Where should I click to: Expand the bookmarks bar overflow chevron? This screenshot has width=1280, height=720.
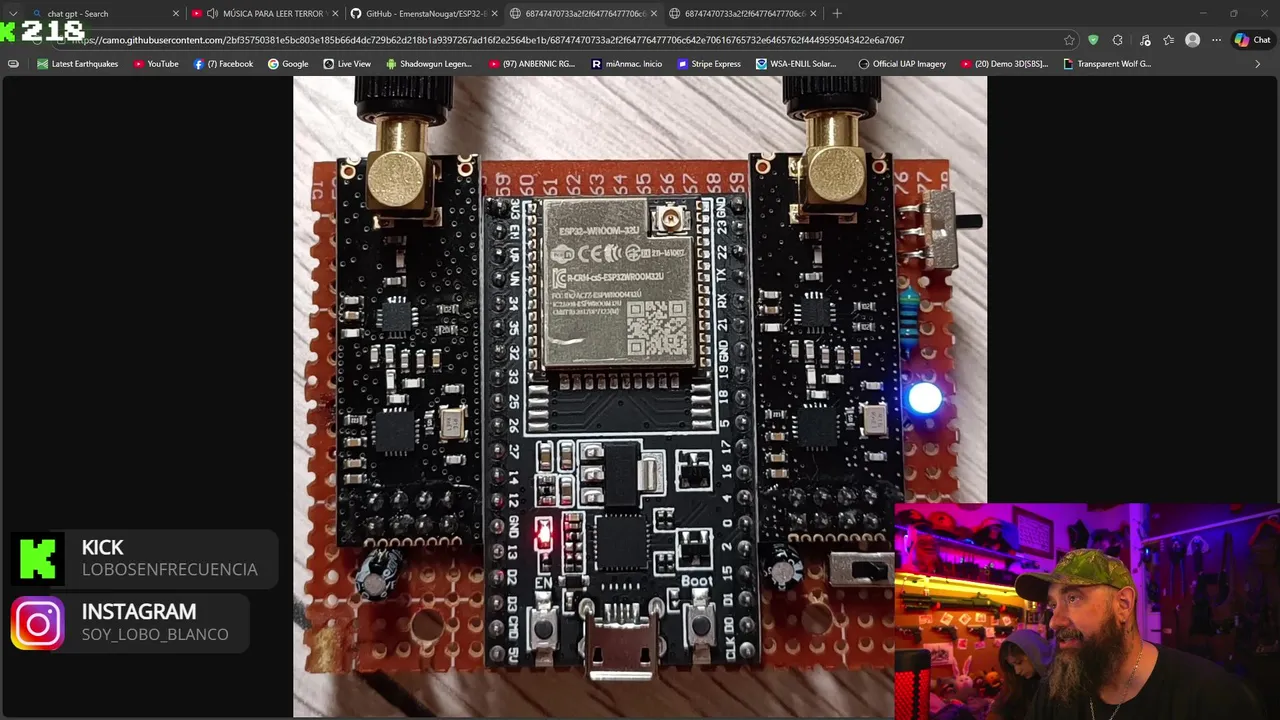pos(1257,63)
